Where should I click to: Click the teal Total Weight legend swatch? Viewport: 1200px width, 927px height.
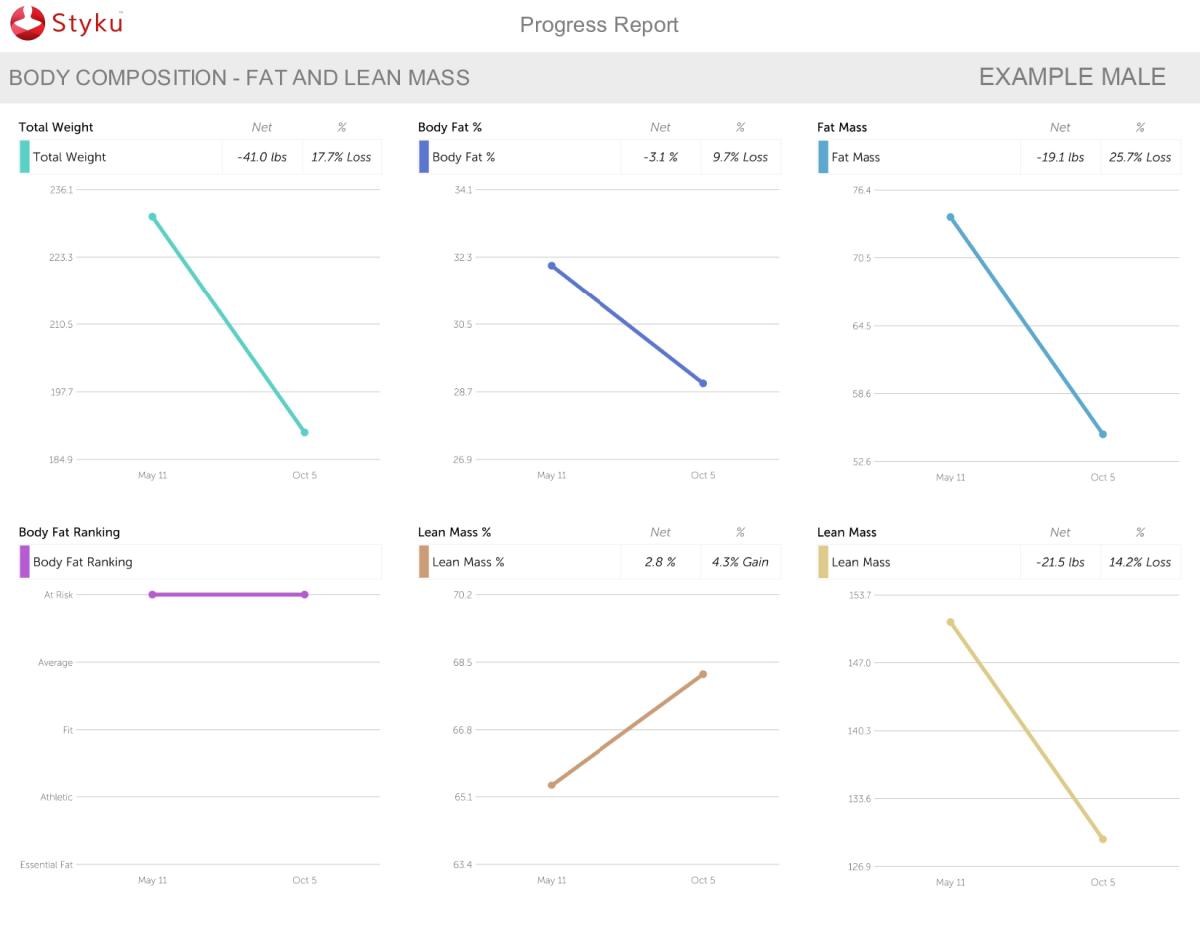(24, 157)
